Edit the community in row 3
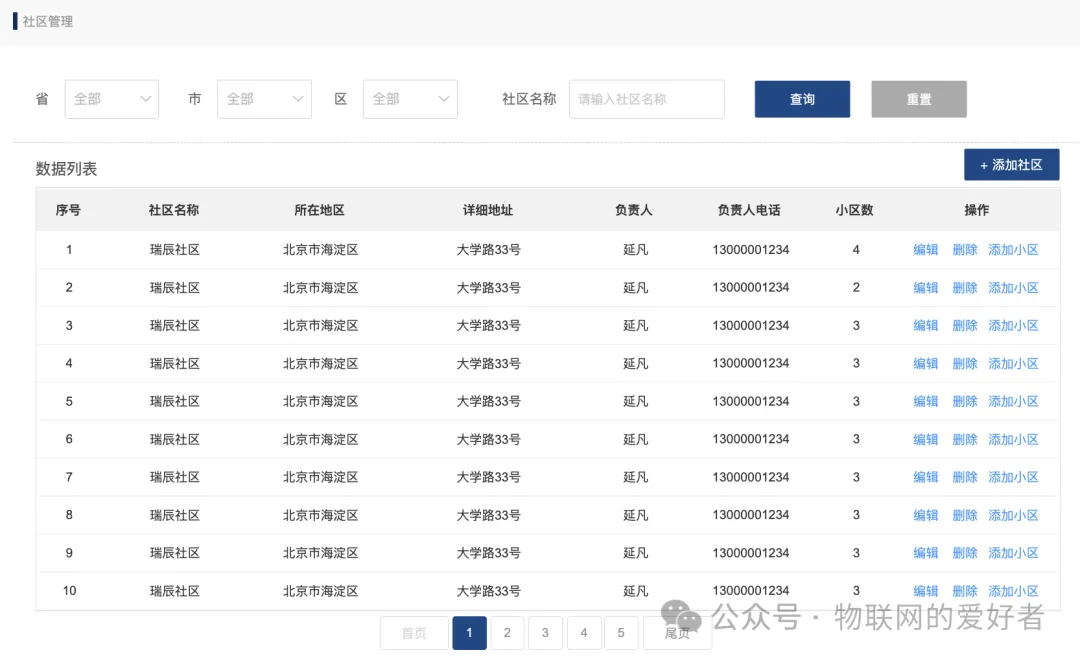The width and height of the screenshot is (1080, 661). [x=926, y=326]
